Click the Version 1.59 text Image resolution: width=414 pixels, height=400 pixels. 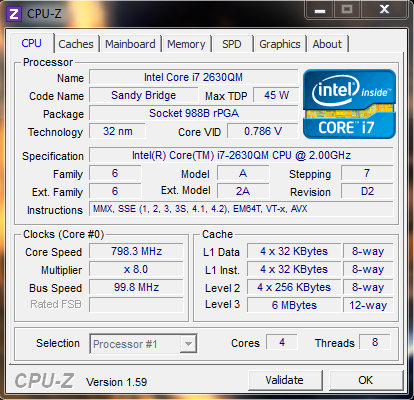click(116, 382)
